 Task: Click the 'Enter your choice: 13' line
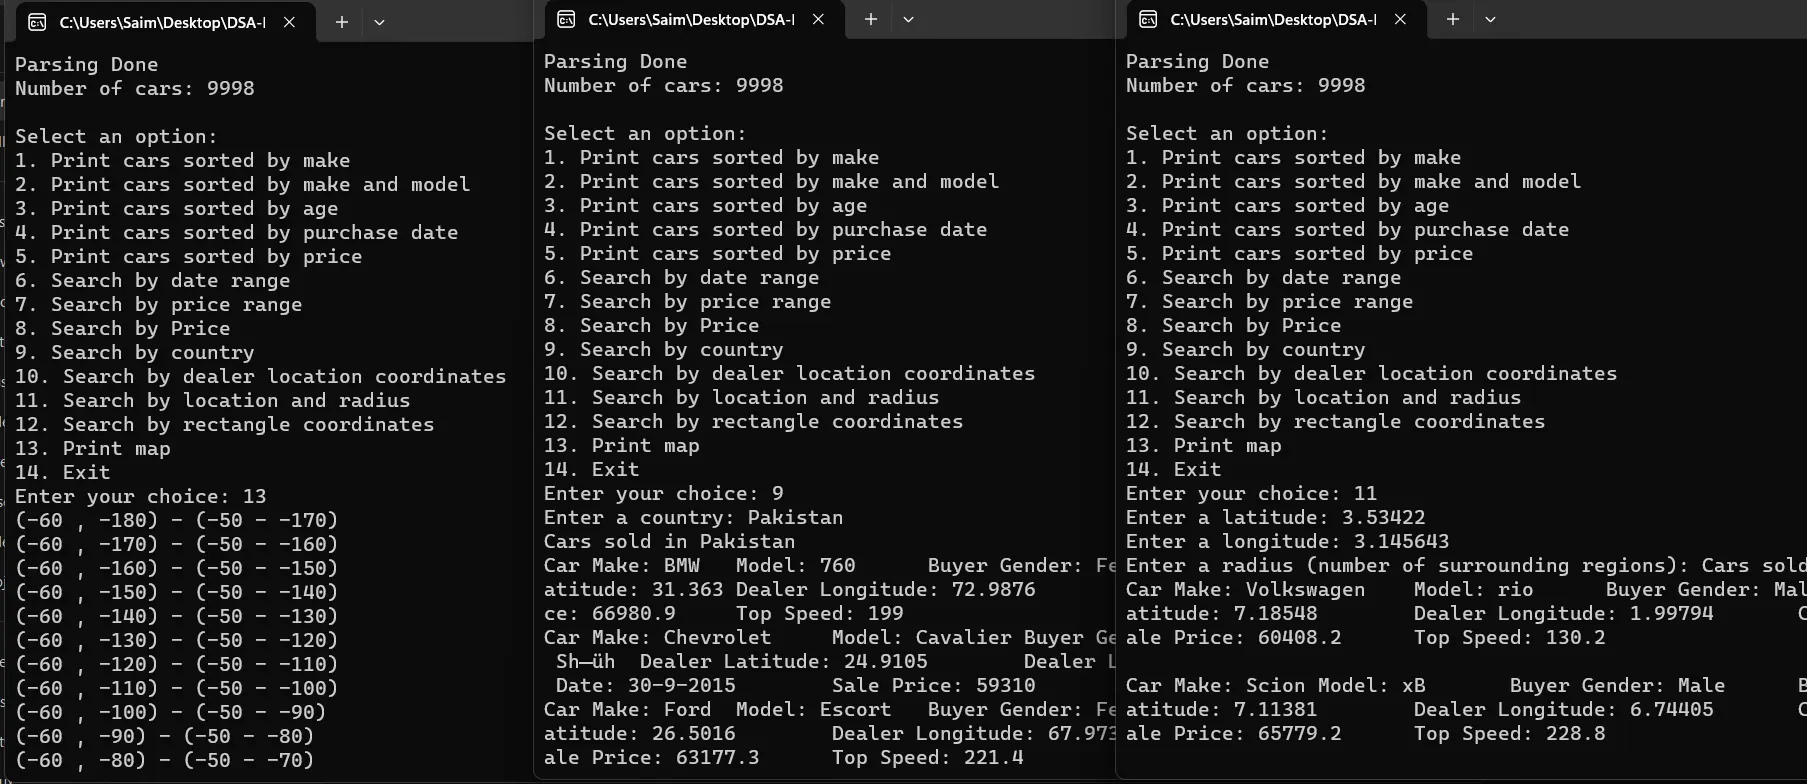point(141,497)
